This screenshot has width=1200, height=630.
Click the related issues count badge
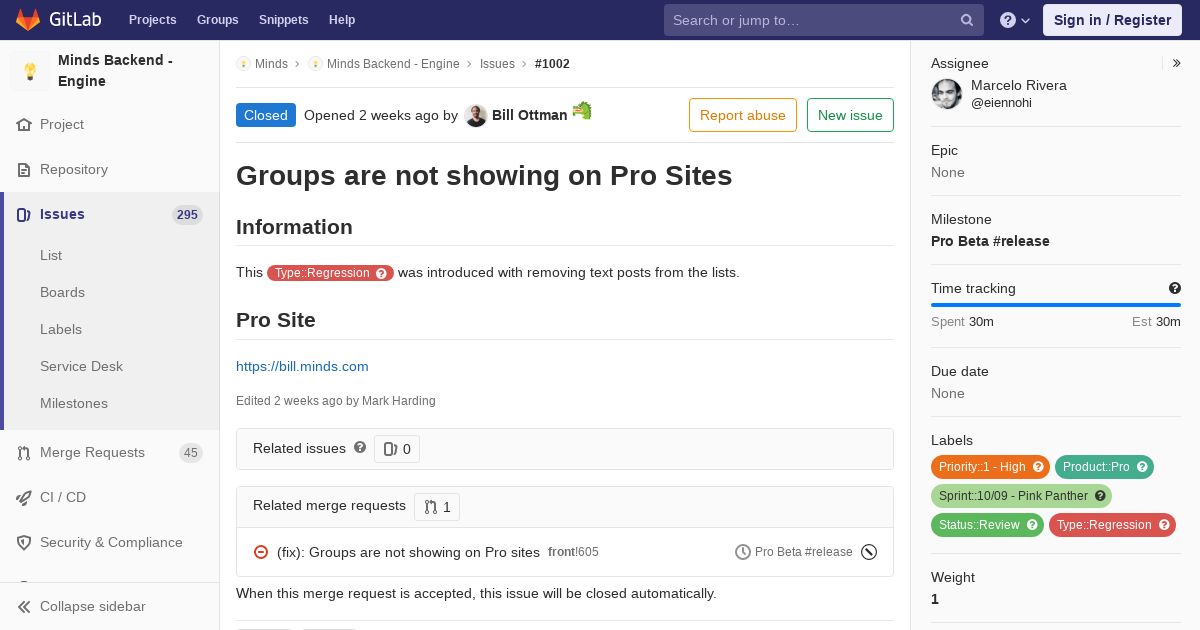point(397,450)
